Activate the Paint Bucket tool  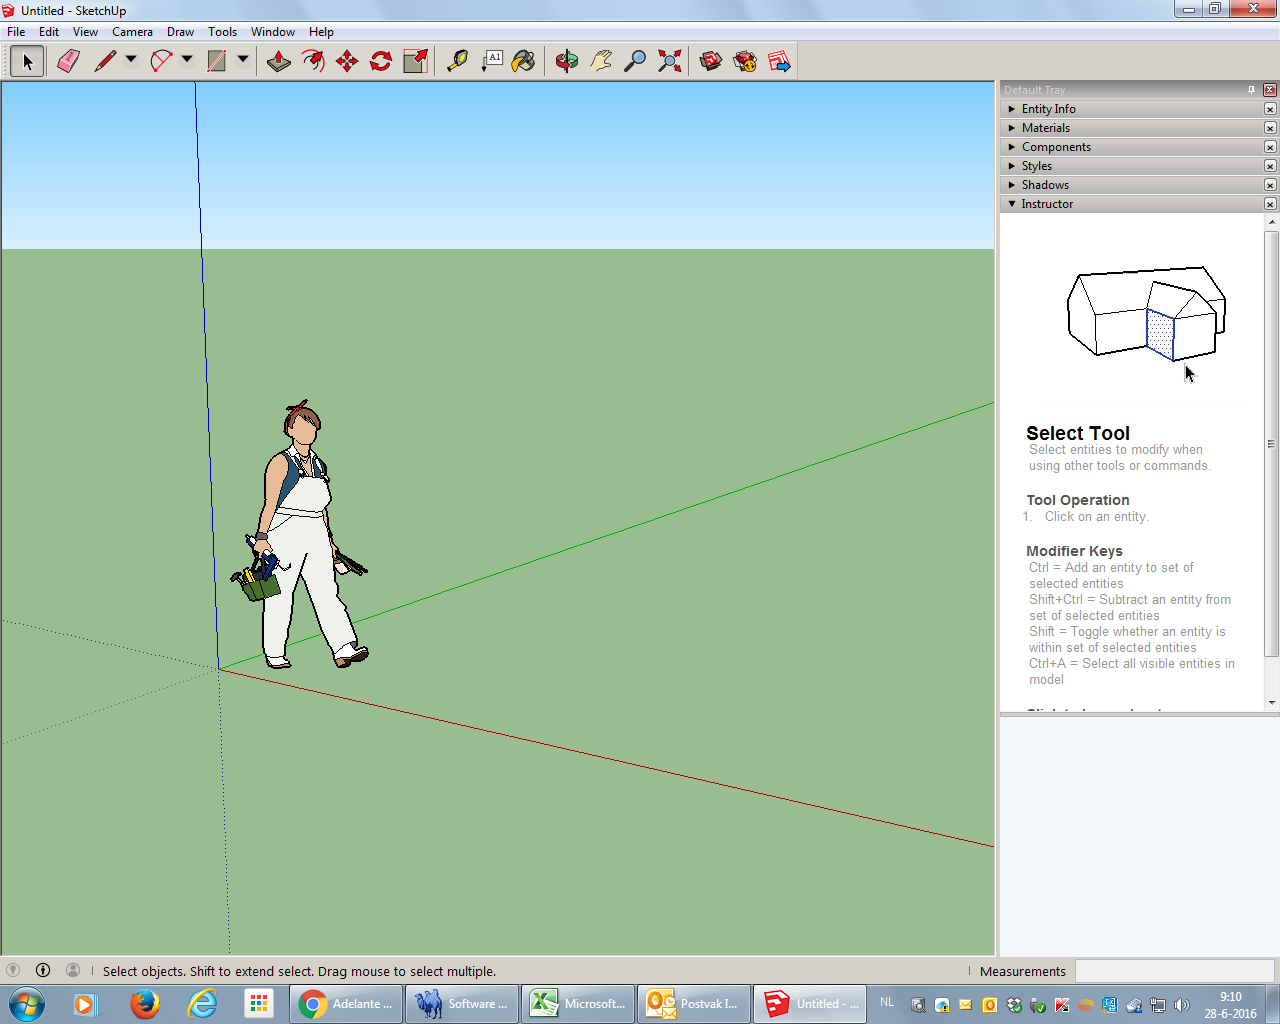(523, 62)
